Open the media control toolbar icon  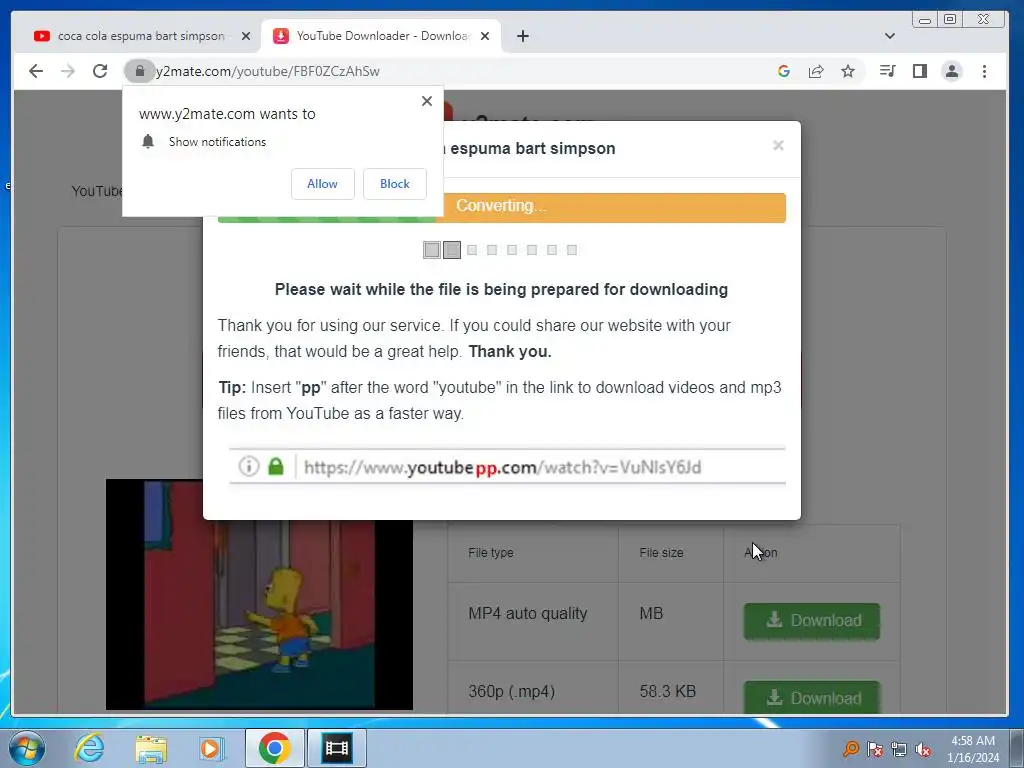pos(887,71)
